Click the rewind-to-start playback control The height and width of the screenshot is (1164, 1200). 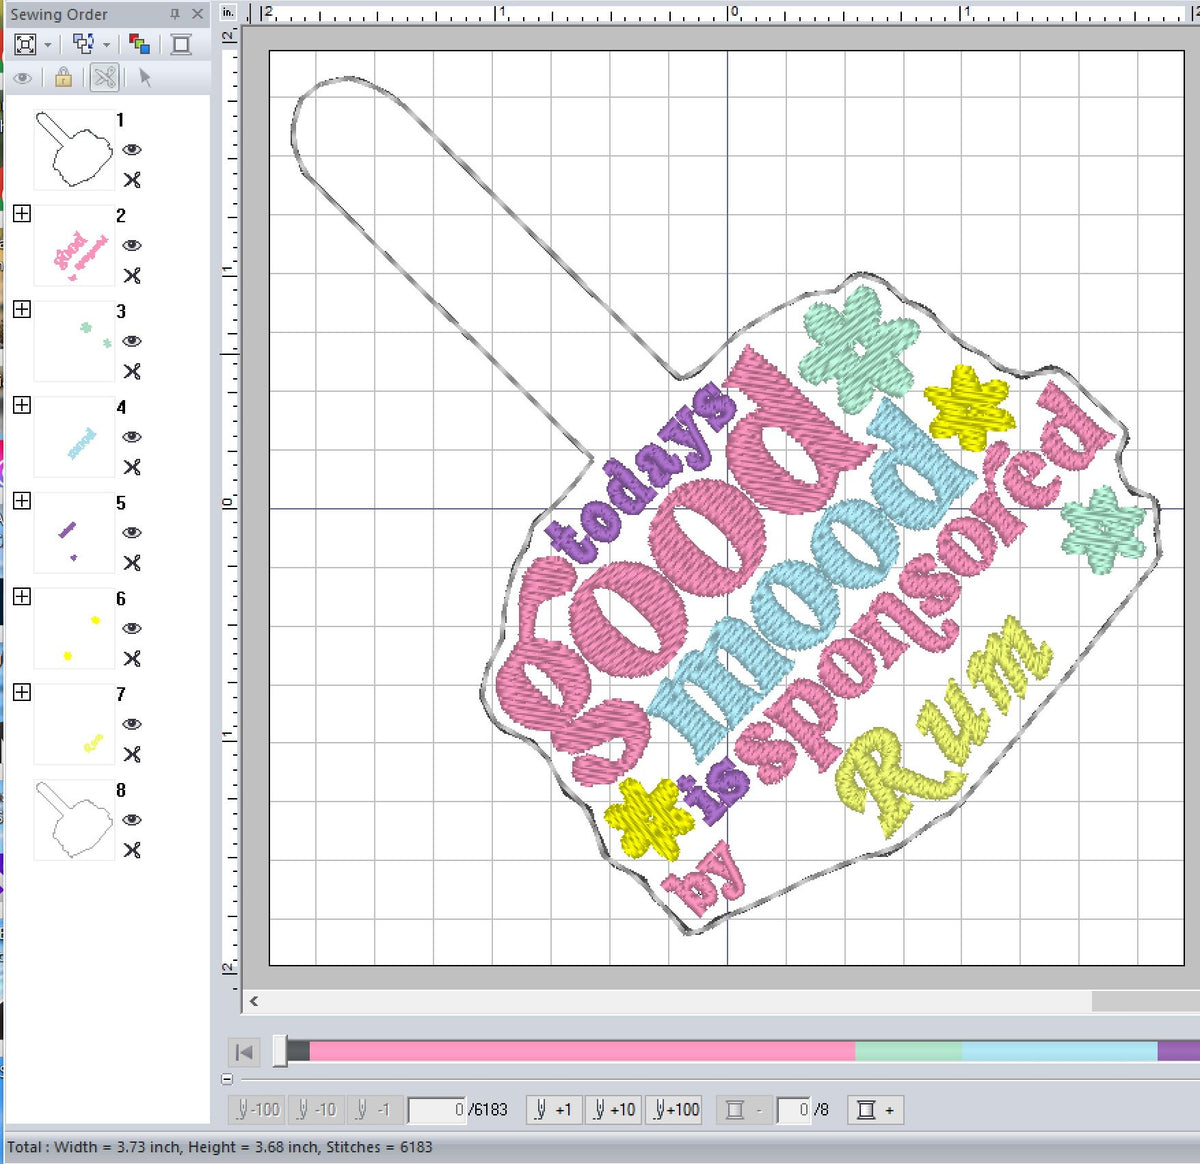pos(241,1052)
